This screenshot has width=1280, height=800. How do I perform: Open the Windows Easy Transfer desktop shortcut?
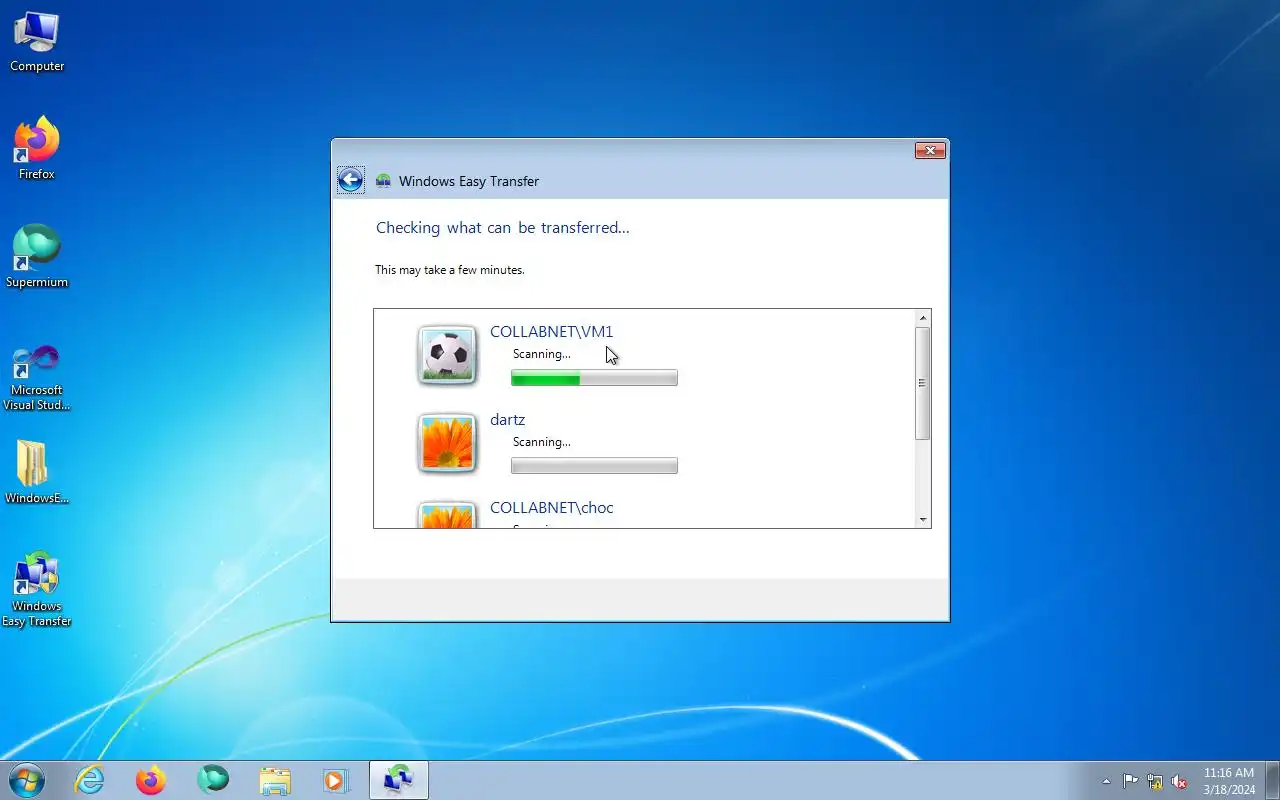click(x=37, y=589)
